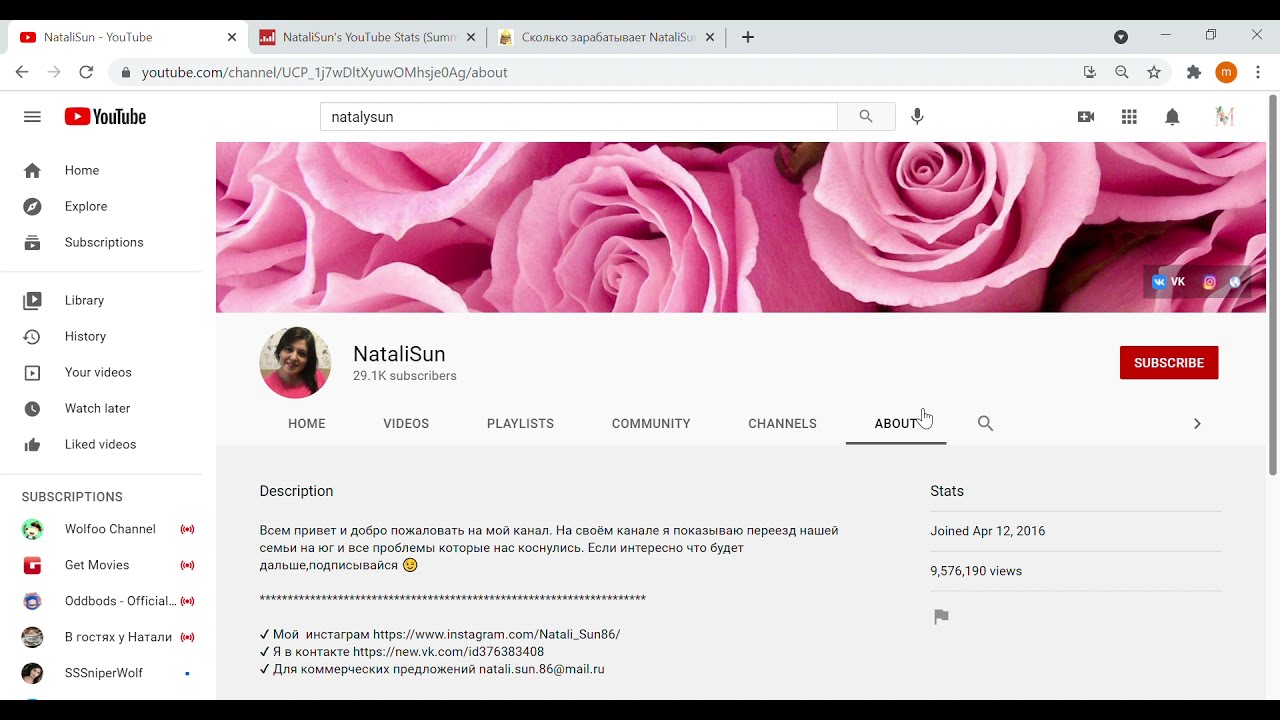Open the Instagram icon on channel banner

(1209, 282)
